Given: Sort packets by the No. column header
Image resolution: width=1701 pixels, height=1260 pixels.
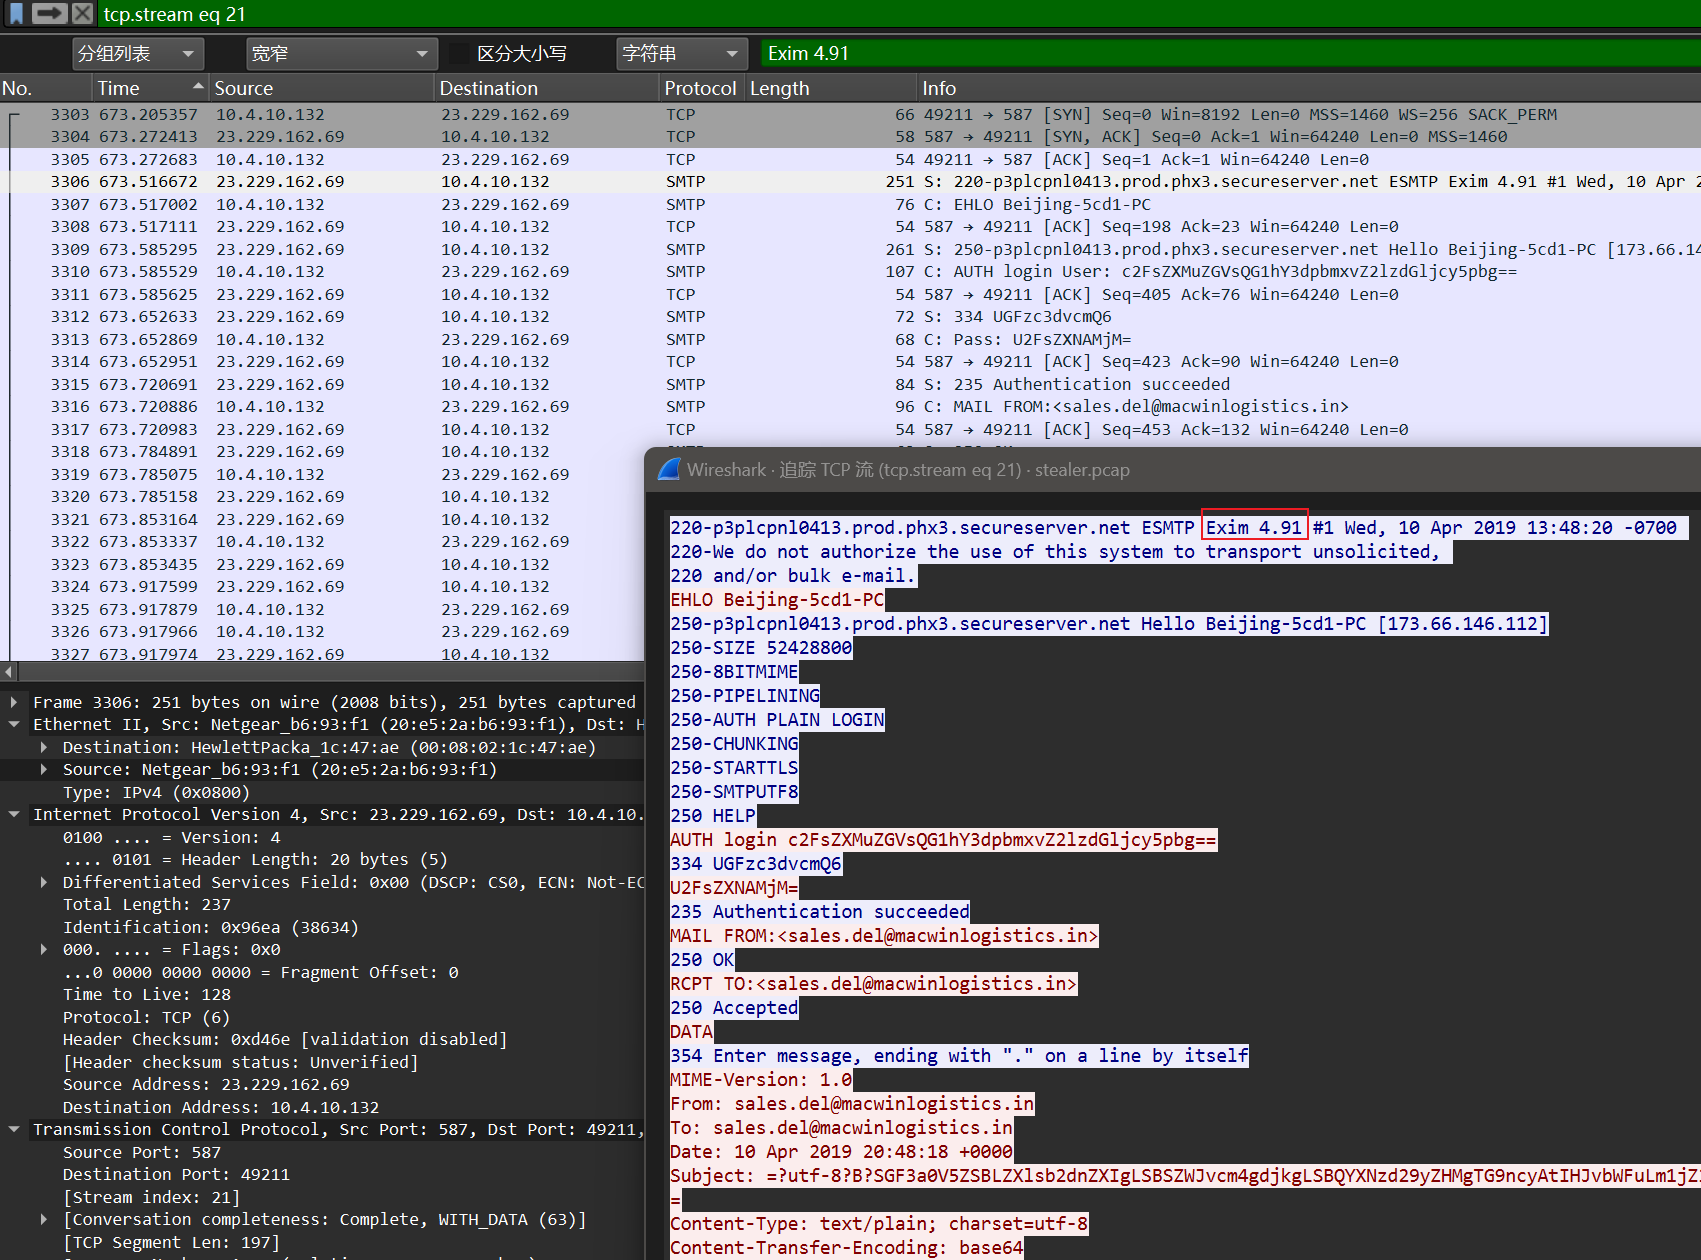Looking at the screenshot, I should click(x=45, y=88).
